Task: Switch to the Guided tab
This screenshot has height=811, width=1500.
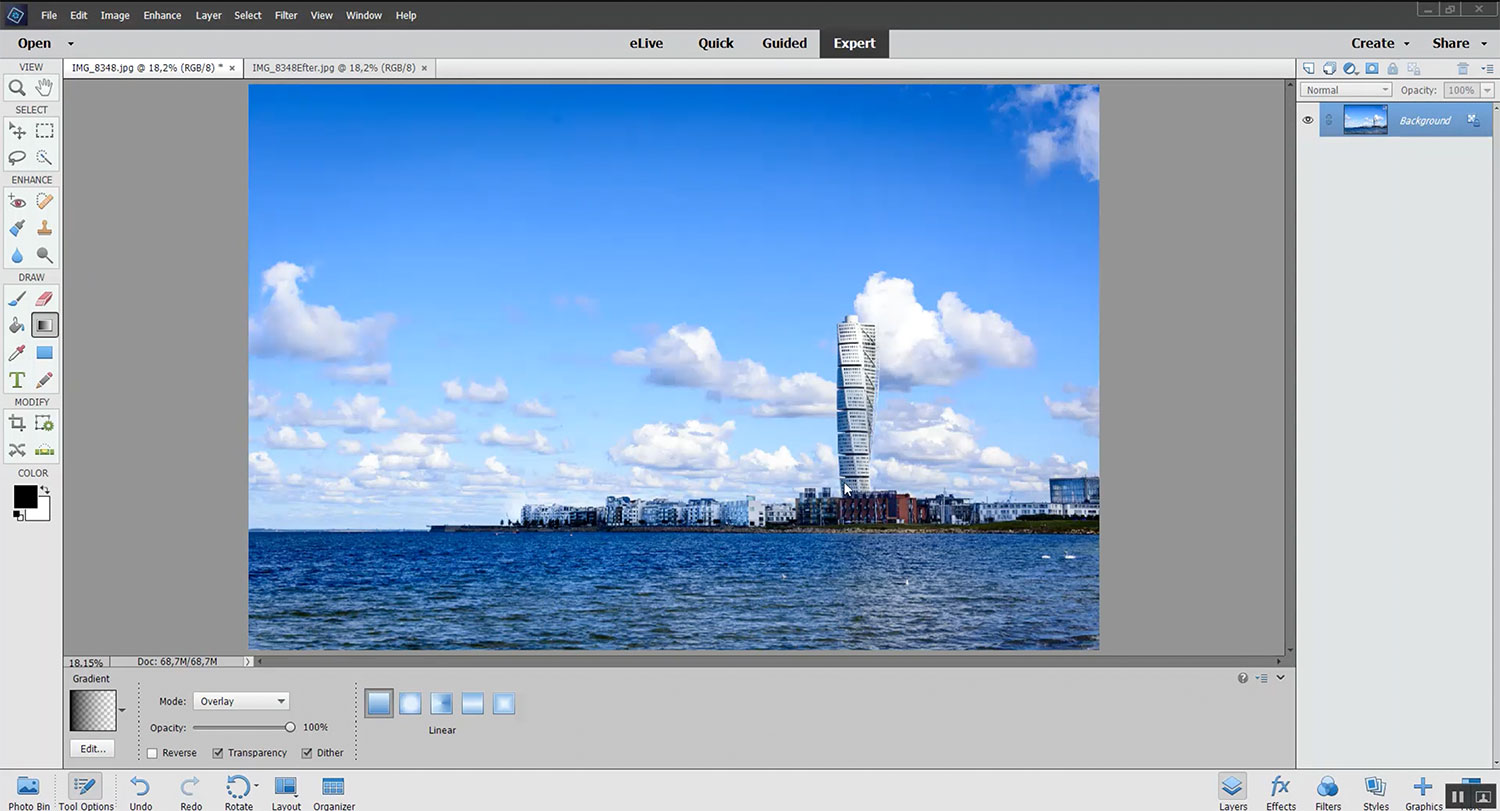Action: pos(784,43)
